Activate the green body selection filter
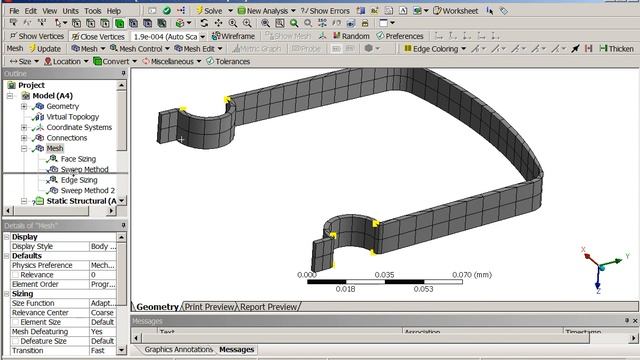Viewport: 640px width, 360px height. click(120, 23)
